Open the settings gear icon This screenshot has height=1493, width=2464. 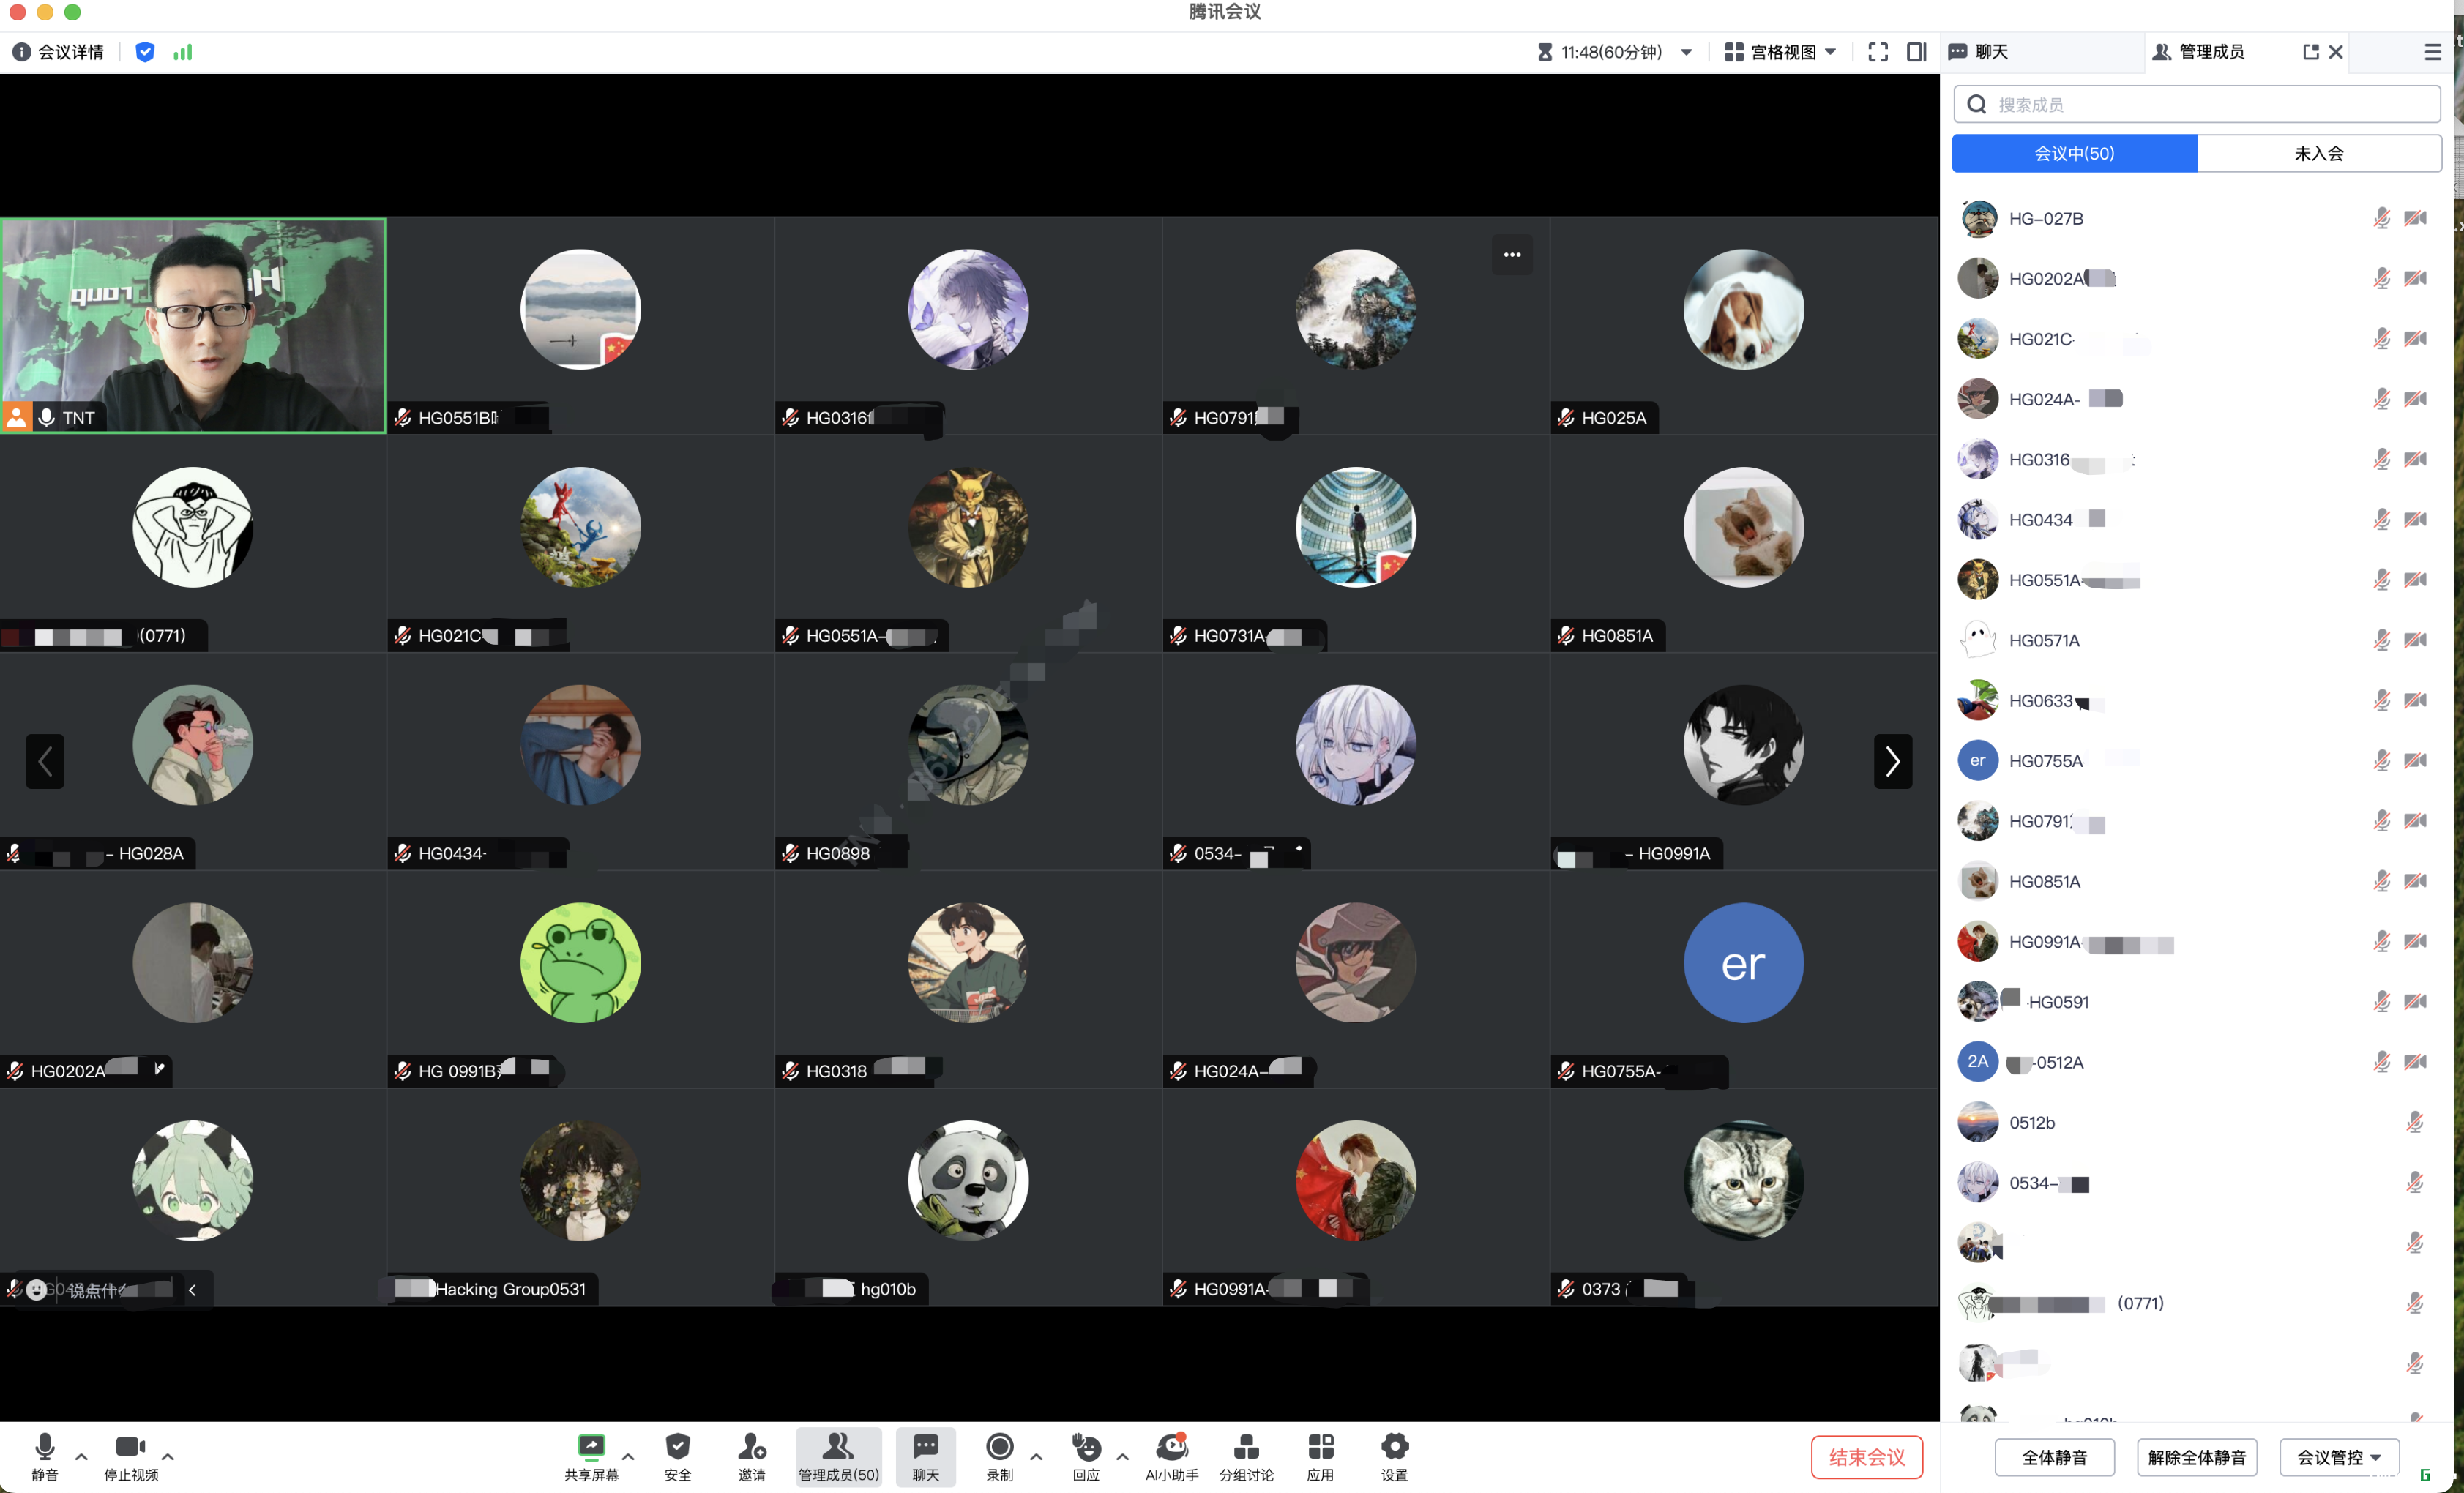1394,1446
